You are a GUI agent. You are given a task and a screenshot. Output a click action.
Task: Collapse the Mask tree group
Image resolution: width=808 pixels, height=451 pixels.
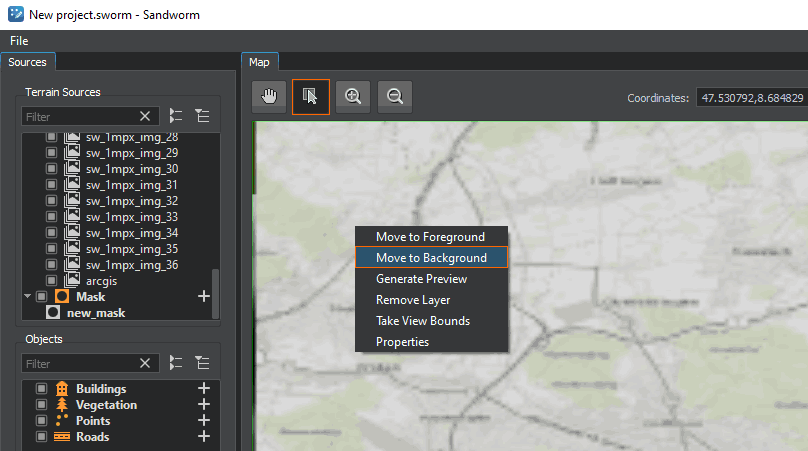click(27, 297)
